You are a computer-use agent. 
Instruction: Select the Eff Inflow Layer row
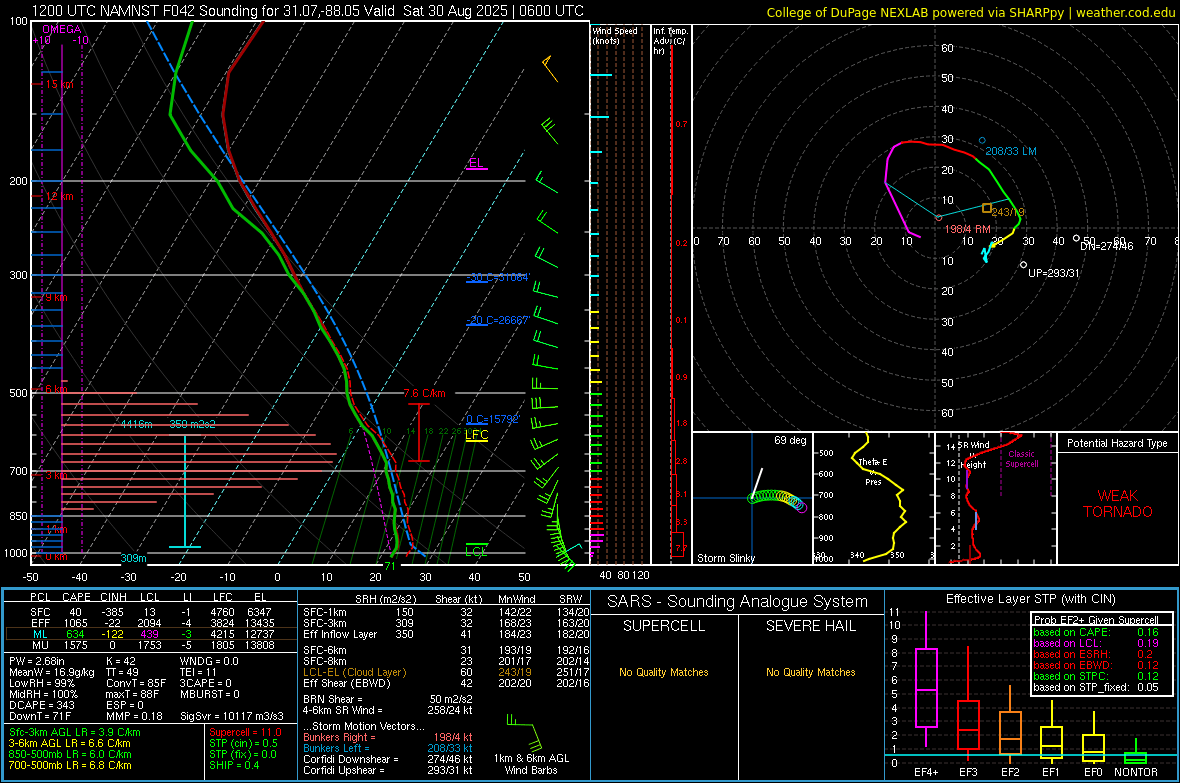click(x=446, y=635)
